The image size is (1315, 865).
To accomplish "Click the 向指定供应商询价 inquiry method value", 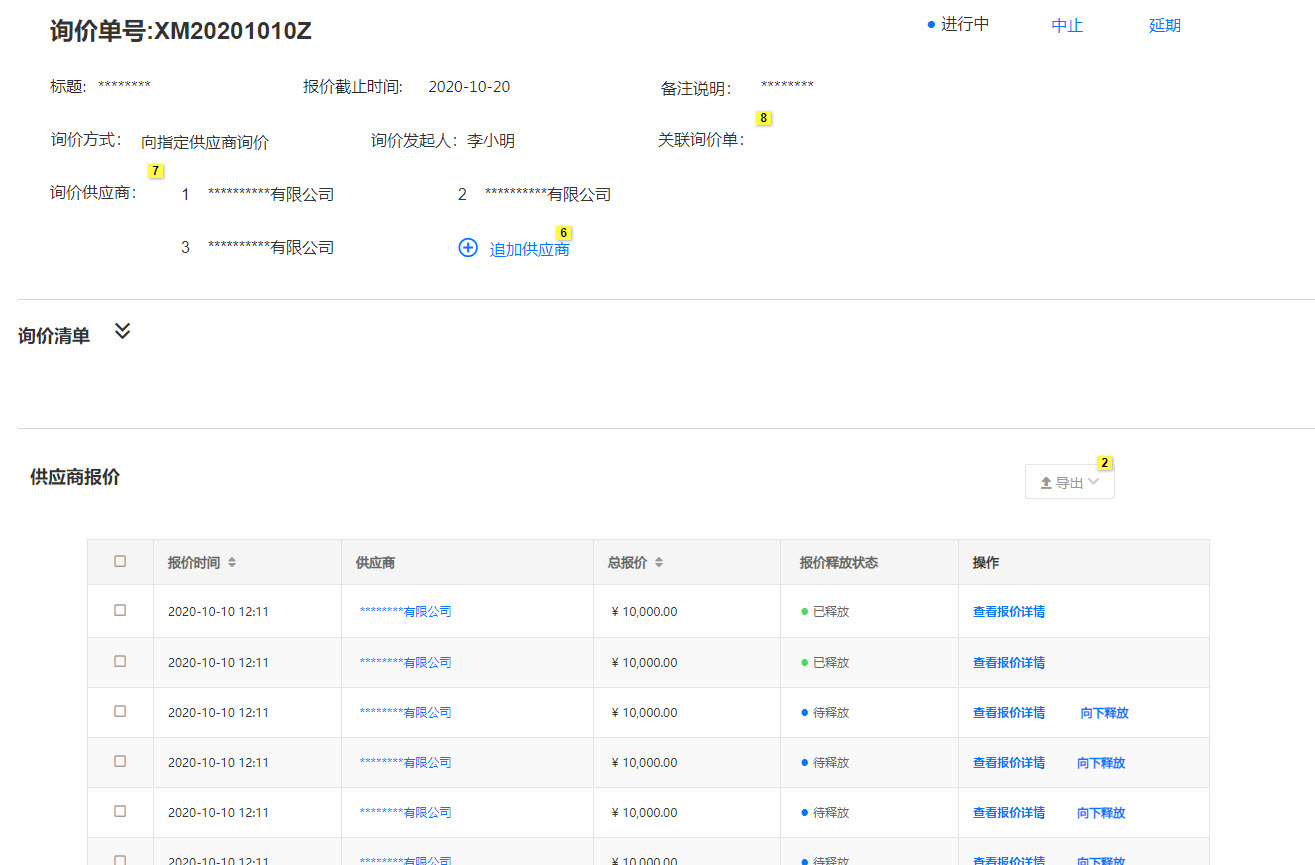I will click(x=205, y=143).
